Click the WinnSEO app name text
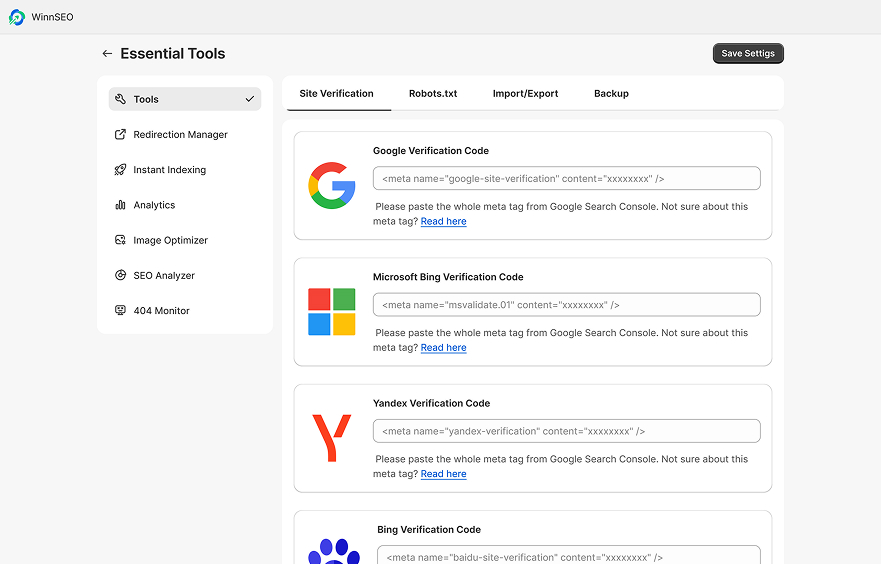 52,17
